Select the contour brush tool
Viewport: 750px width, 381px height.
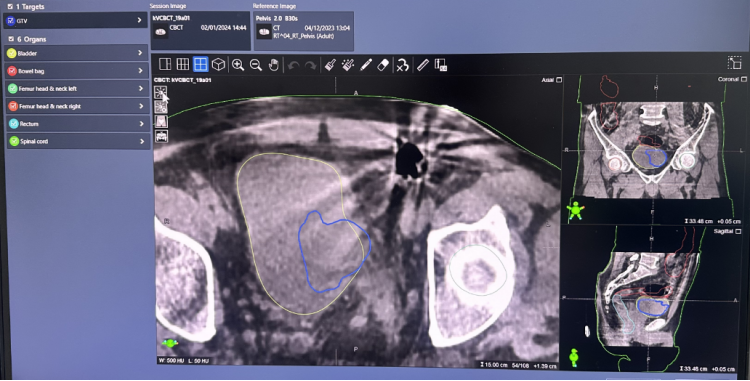(x=330, y=65)
